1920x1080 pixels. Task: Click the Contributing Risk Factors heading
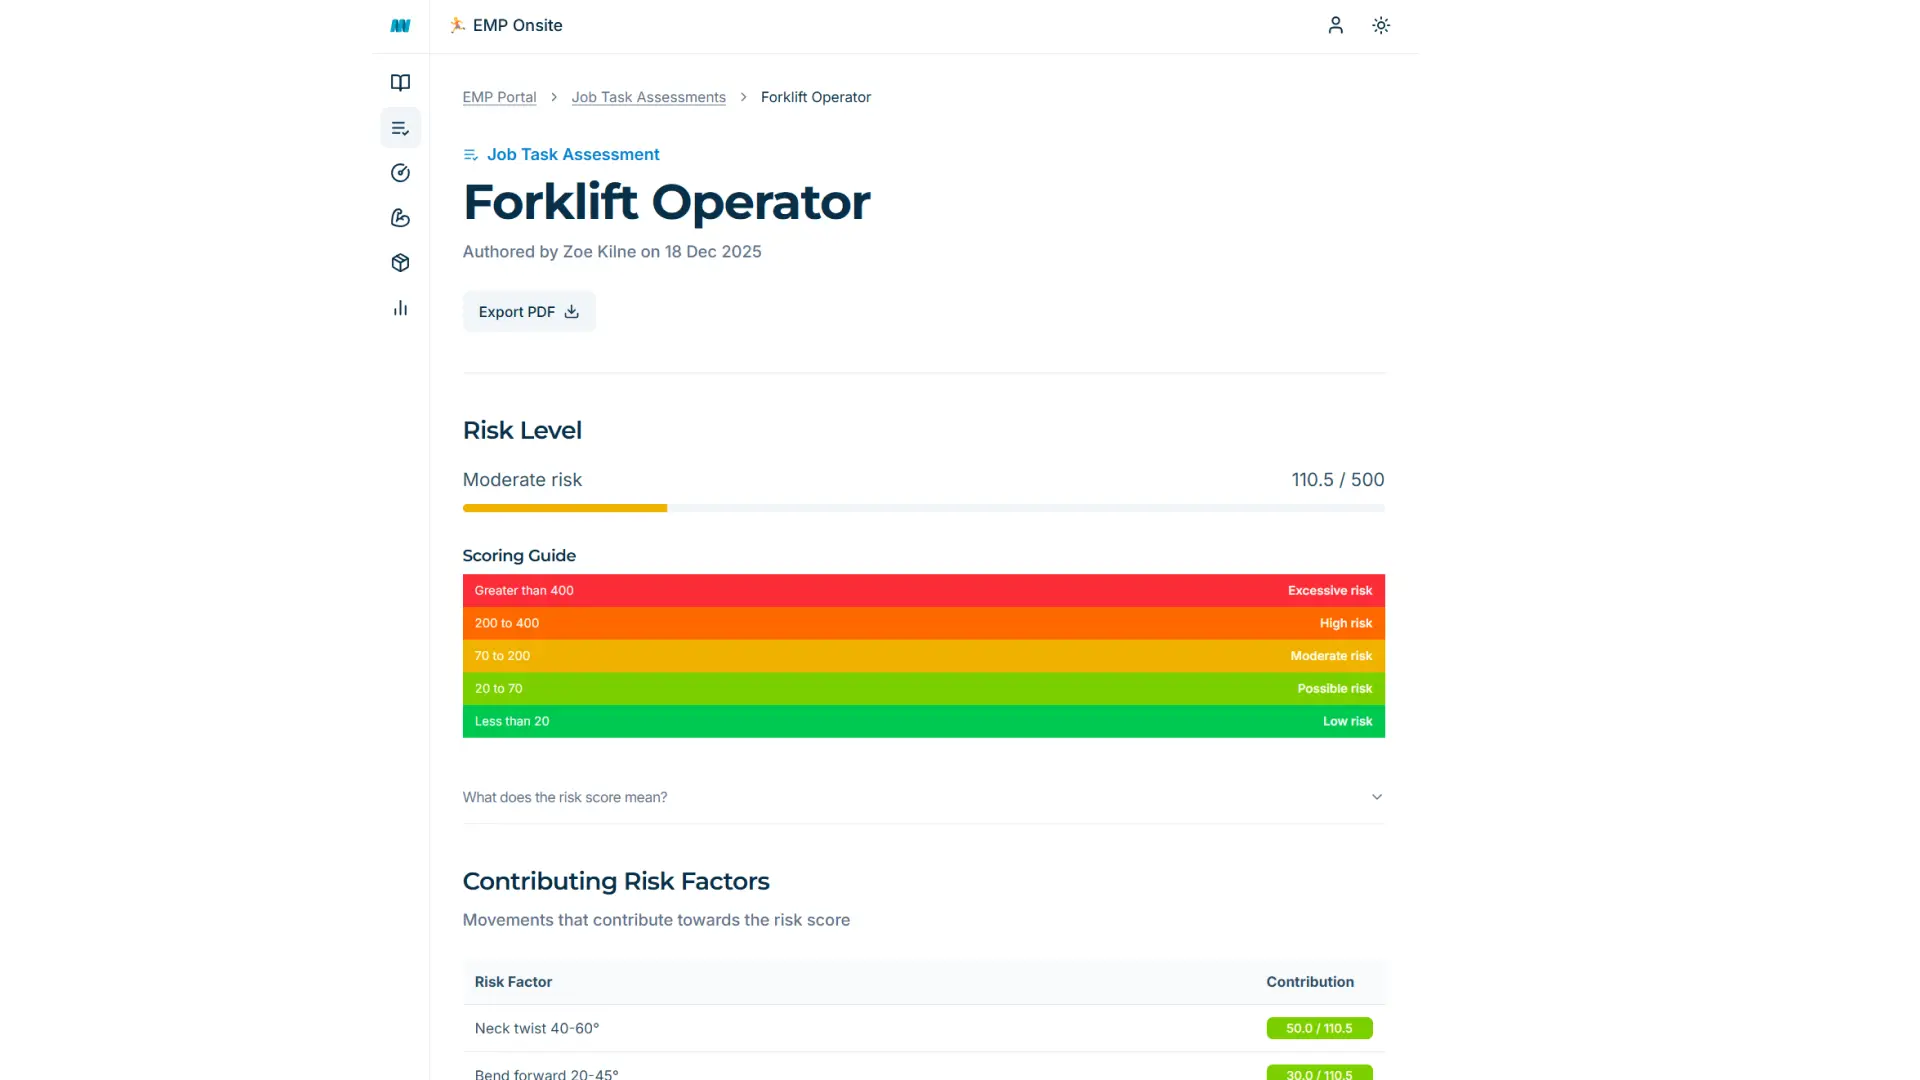click(x=616, y=881)
